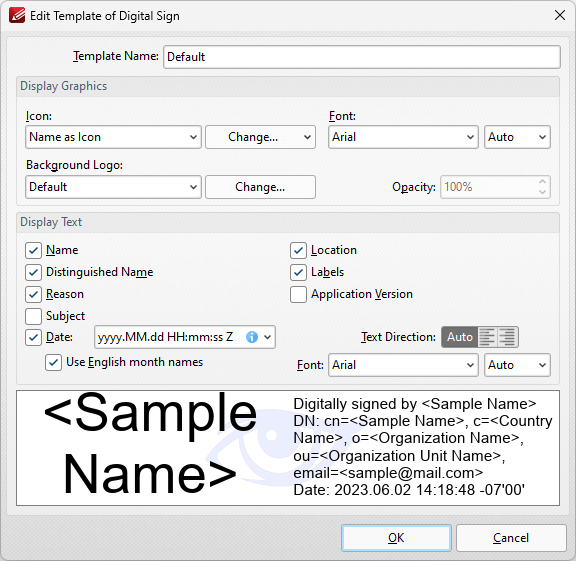Enable the Subject checkbox
This screenshot has height=561, width=576.
[x=33, y=316]
